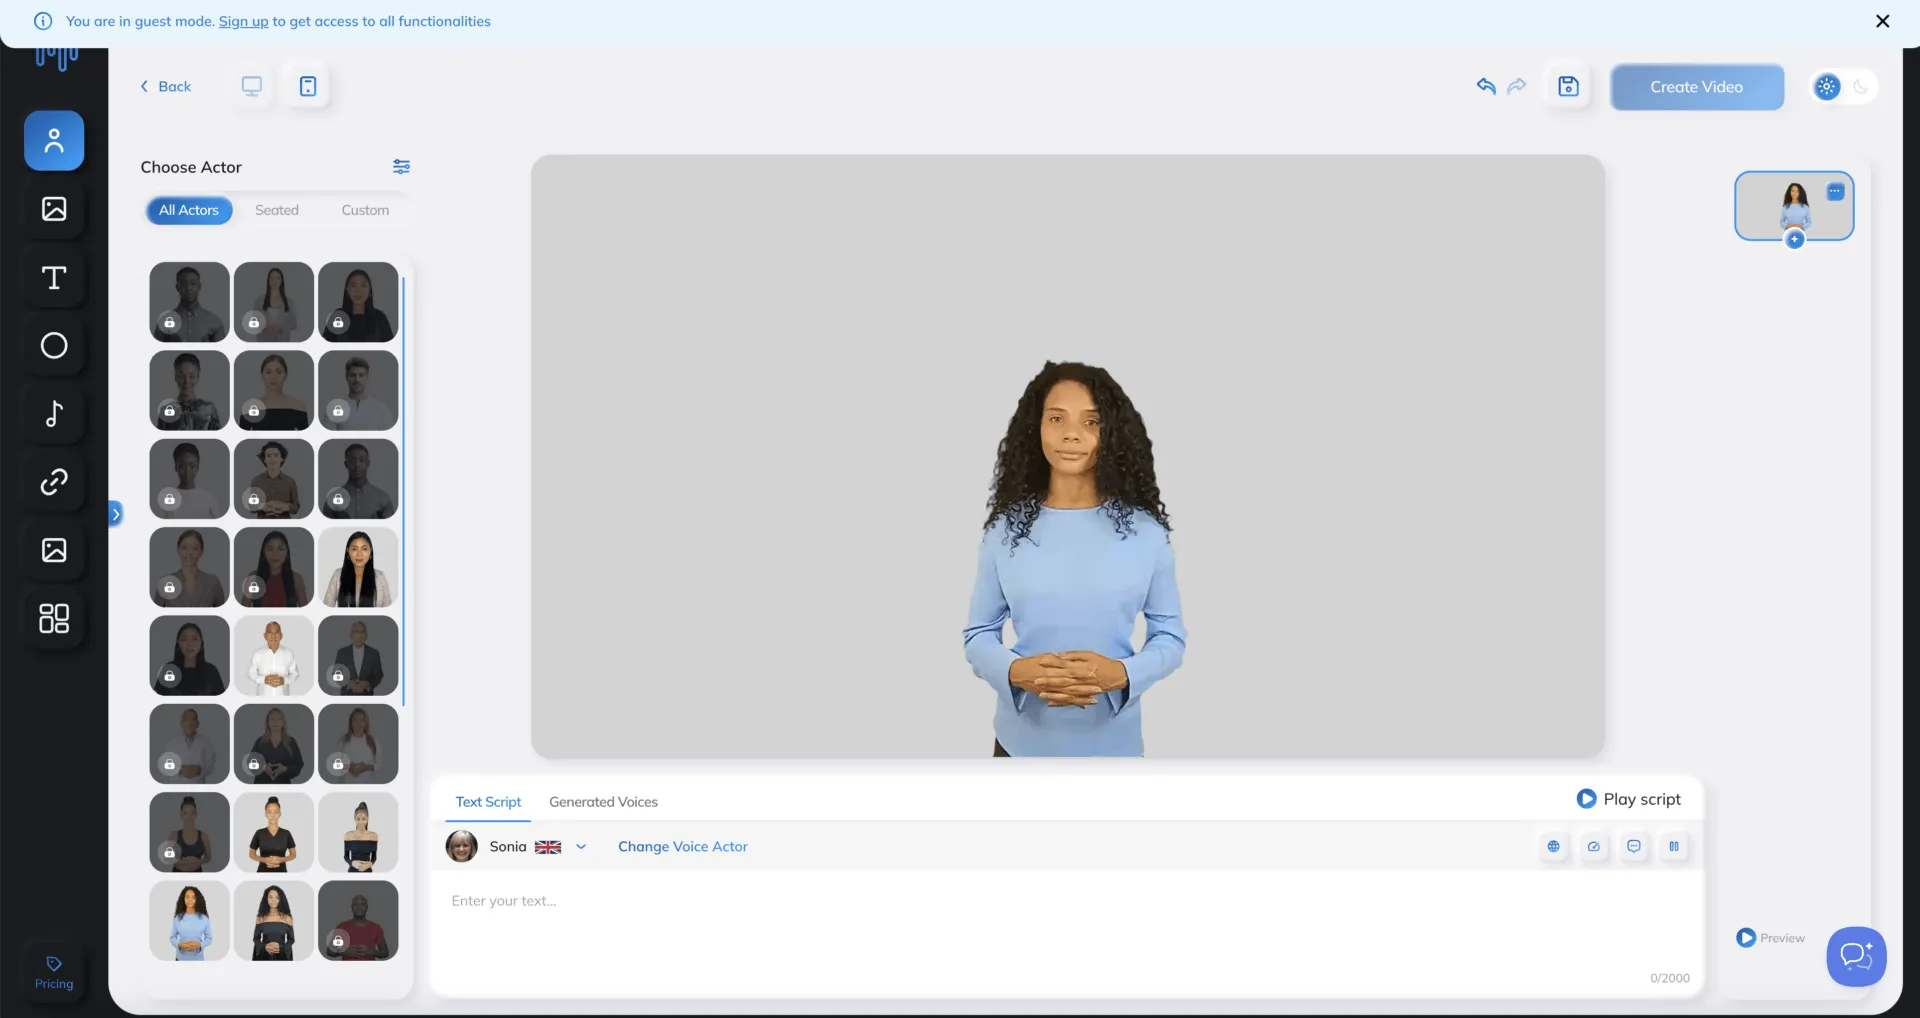Image resolution: width=1920 pixels, height=1018 pixels.
Task: Click the pause marker icon in script toolbar
Action: 1674,846
